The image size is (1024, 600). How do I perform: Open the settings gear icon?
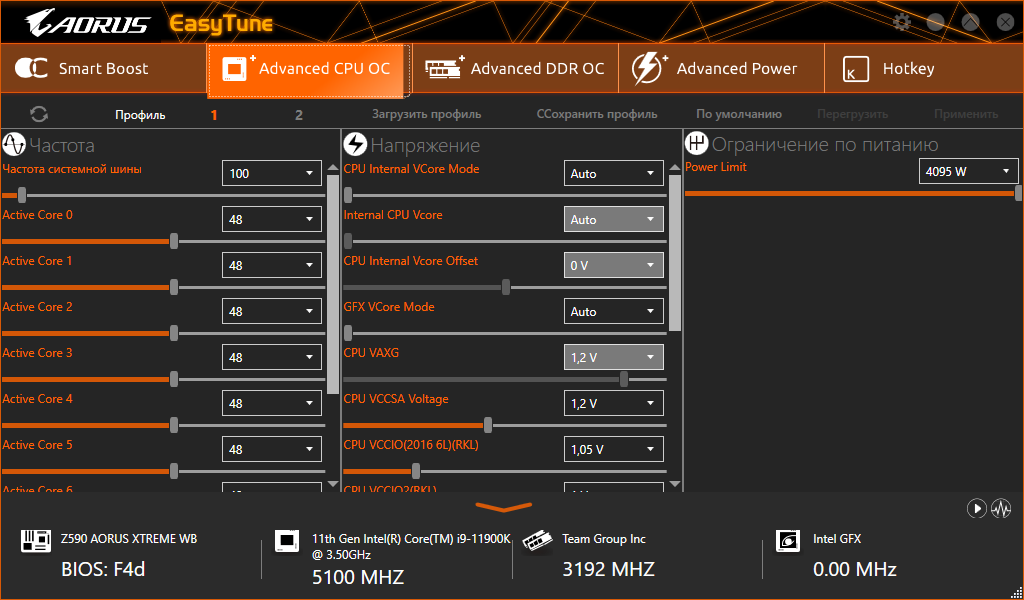pyautogui.click(x=902, y=22)
